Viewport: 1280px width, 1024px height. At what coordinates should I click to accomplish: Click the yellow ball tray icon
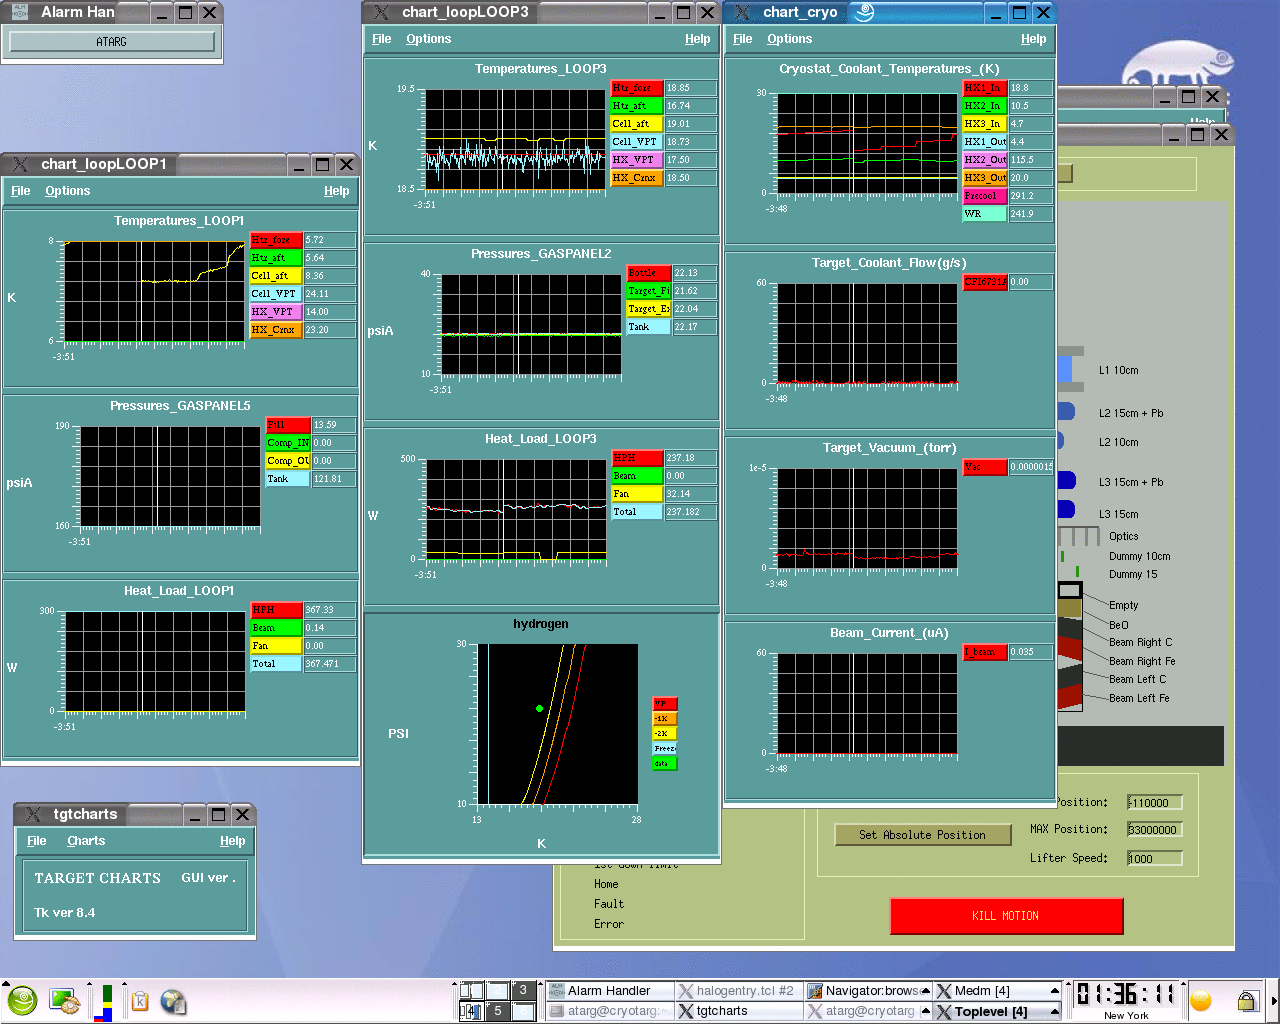pos(1201,1001)
